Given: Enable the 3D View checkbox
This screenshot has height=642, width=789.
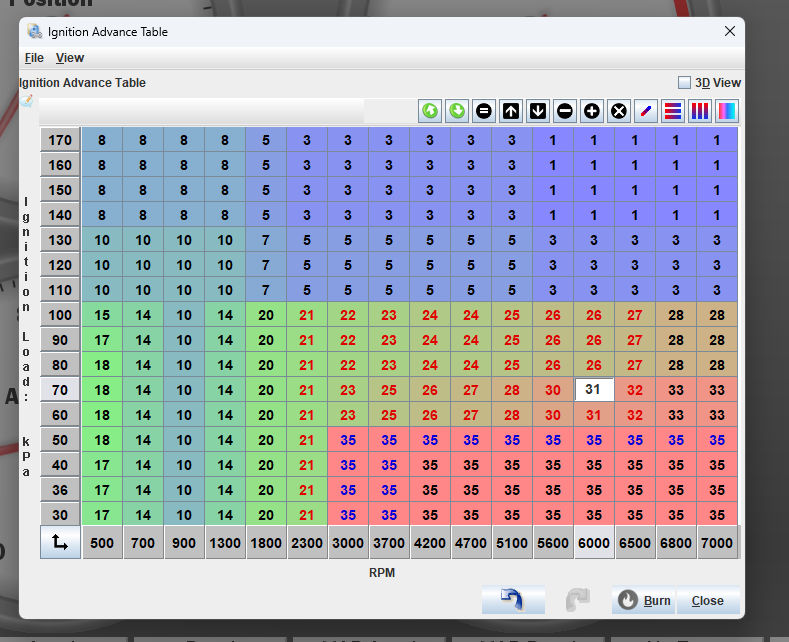Looking at the screenshot, I should [685, 83].
